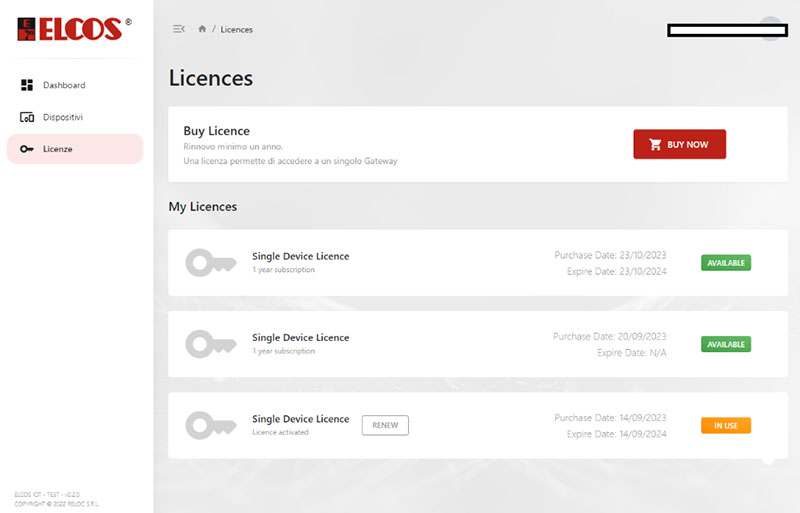The height and width of the screenshot is (513, 800).
Task: Click RENEW on the activated licence
Action: click(x=385, y=425)
